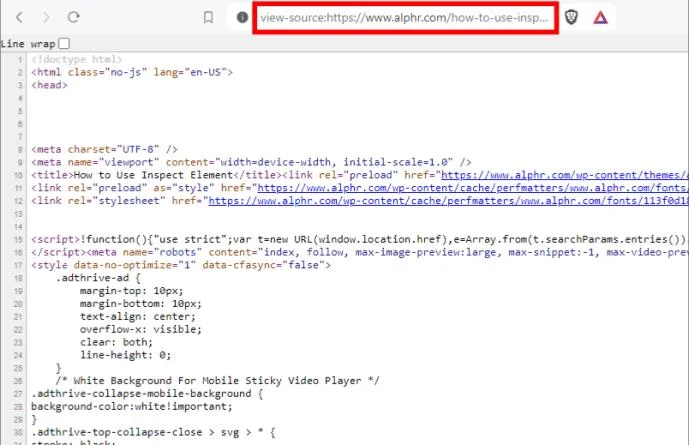689x445 pixels.
Task: Open the Brave Shields lion icon
Action: tap(571, 18)
